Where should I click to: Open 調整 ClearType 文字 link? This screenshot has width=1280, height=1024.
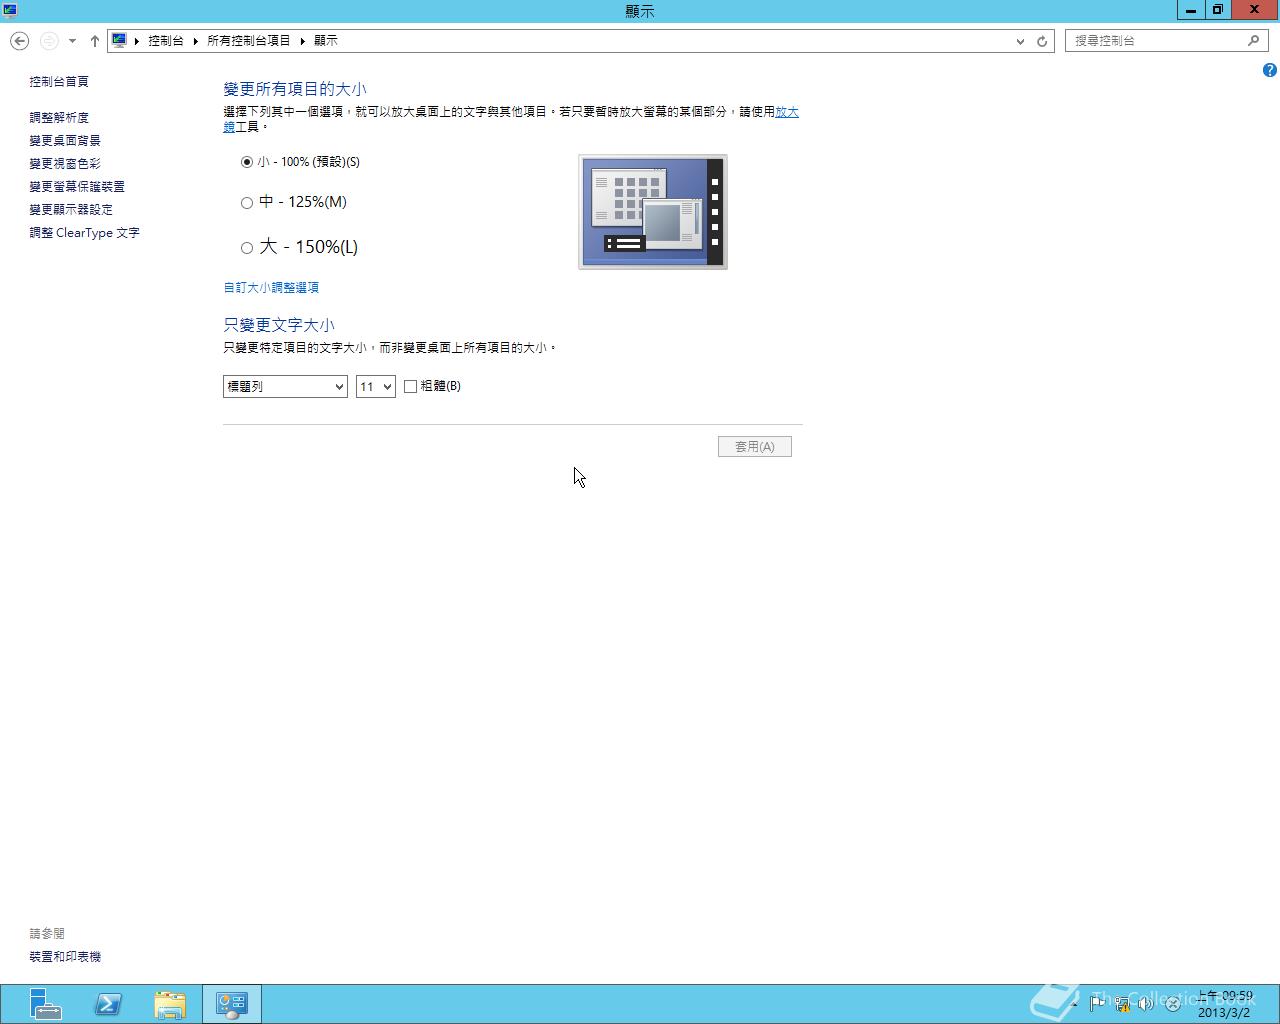pos(84,233)
